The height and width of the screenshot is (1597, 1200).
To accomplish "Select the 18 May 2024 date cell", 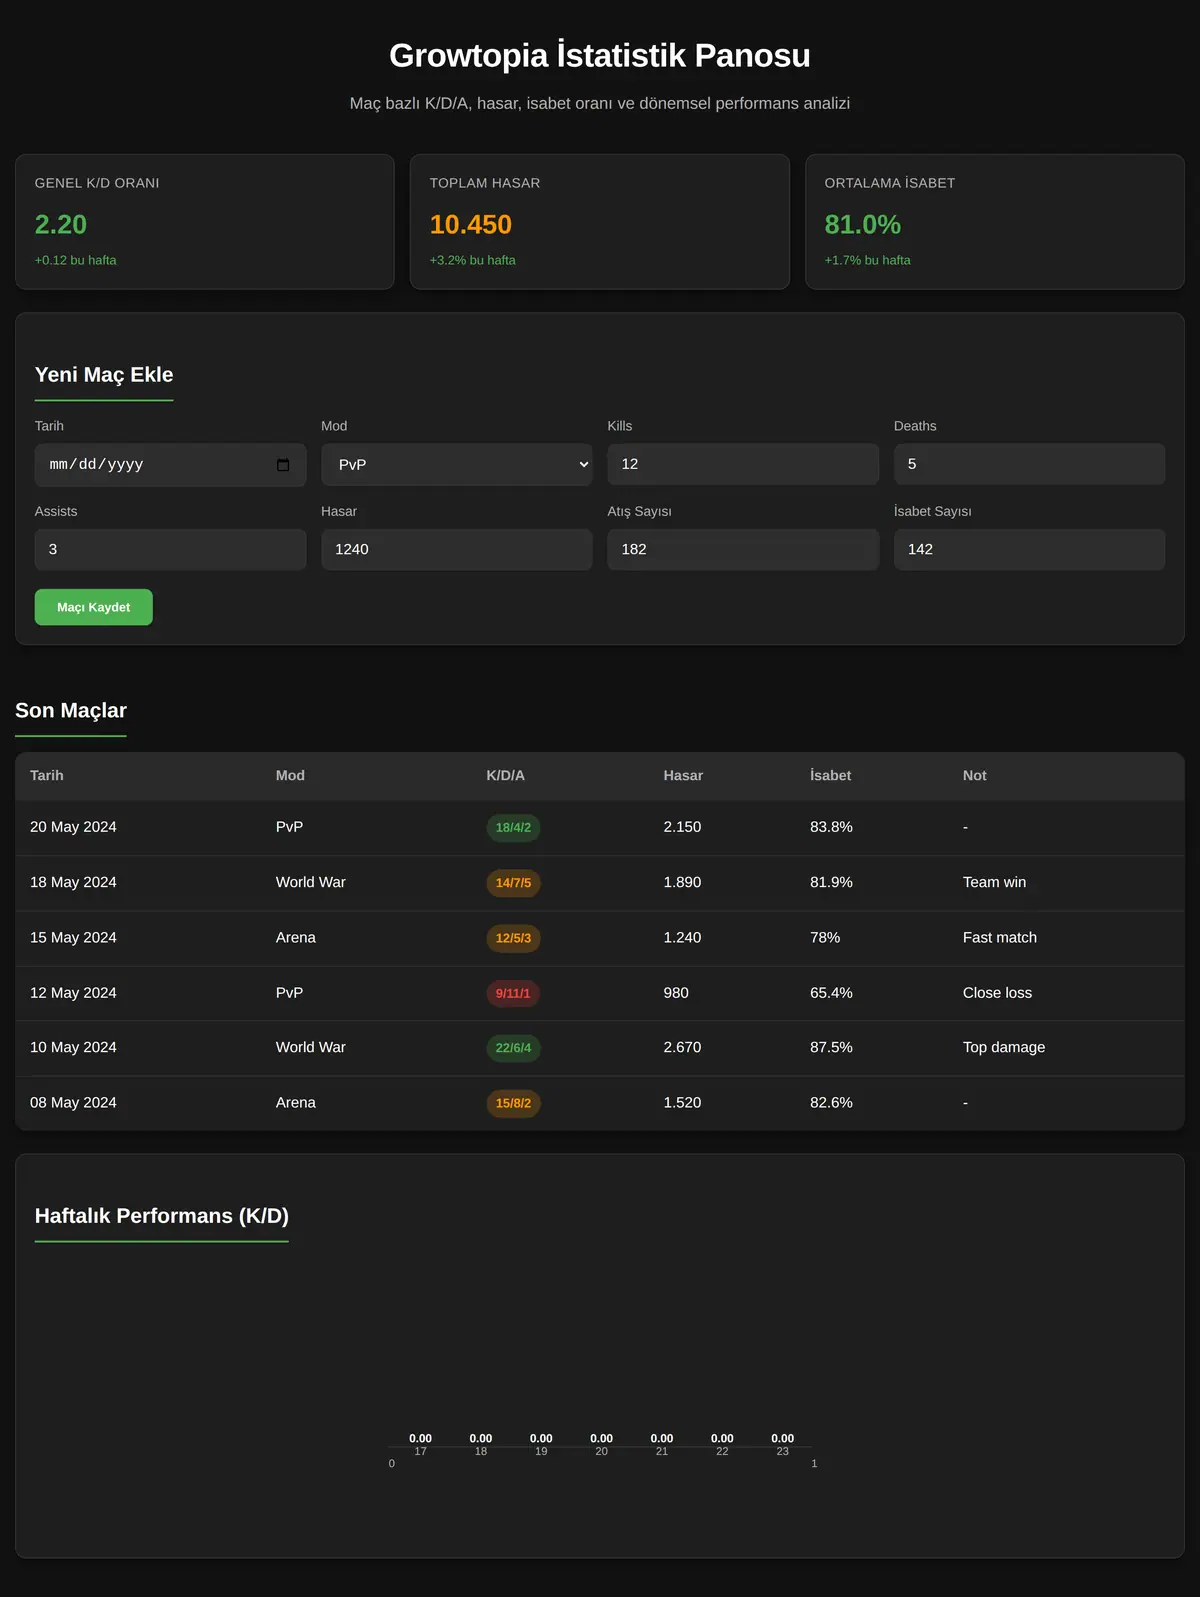I will [73, 882].
